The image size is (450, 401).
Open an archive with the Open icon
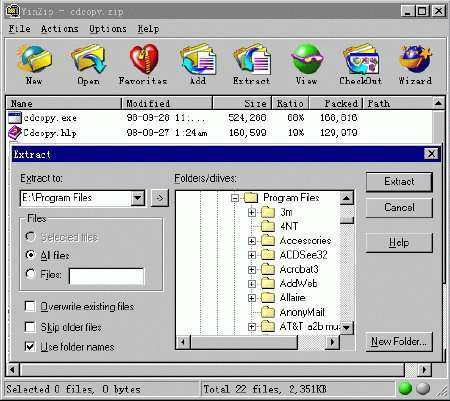coord(88,64)
